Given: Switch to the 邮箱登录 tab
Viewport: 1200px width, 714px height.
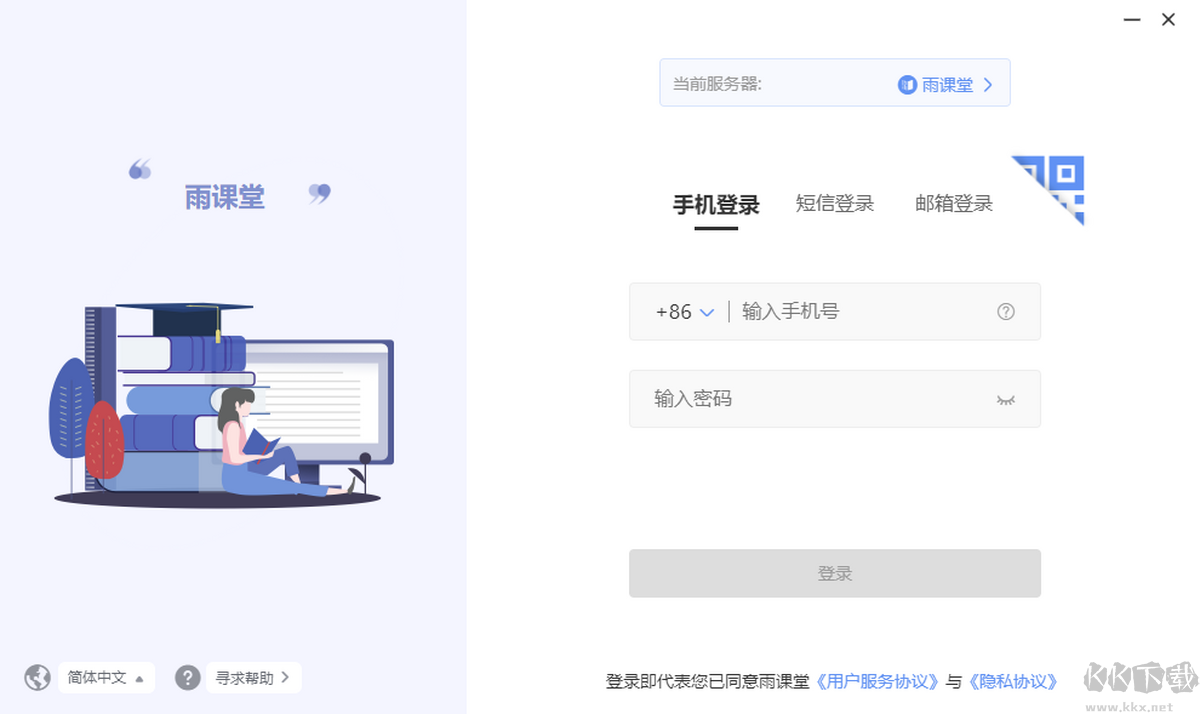Looking at the screenshot, I should tap(954, 204).
